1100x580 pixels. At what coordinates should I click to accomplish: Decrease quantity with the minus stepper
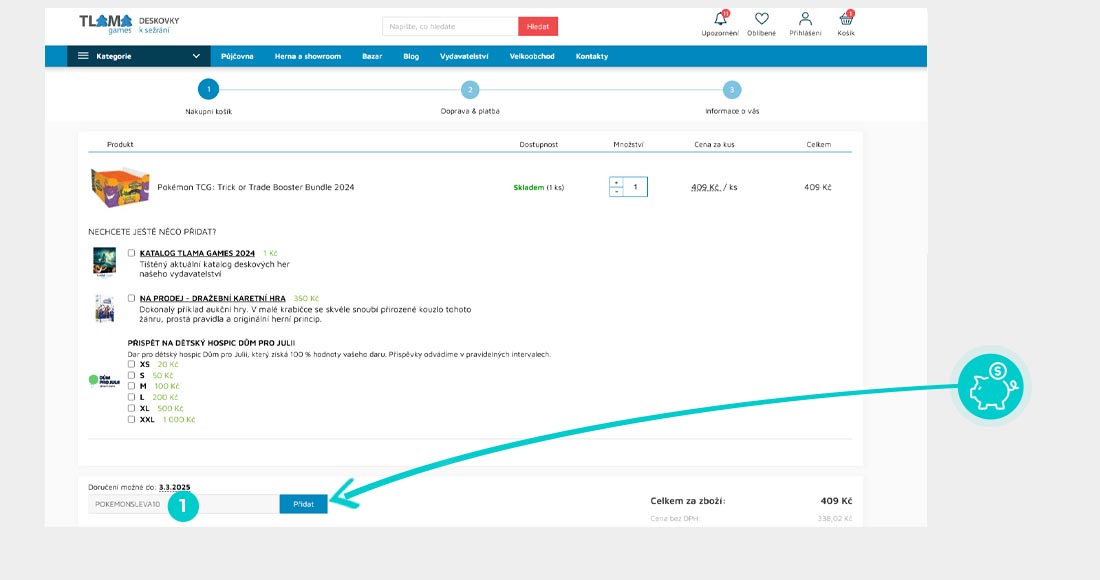point(617,191)
